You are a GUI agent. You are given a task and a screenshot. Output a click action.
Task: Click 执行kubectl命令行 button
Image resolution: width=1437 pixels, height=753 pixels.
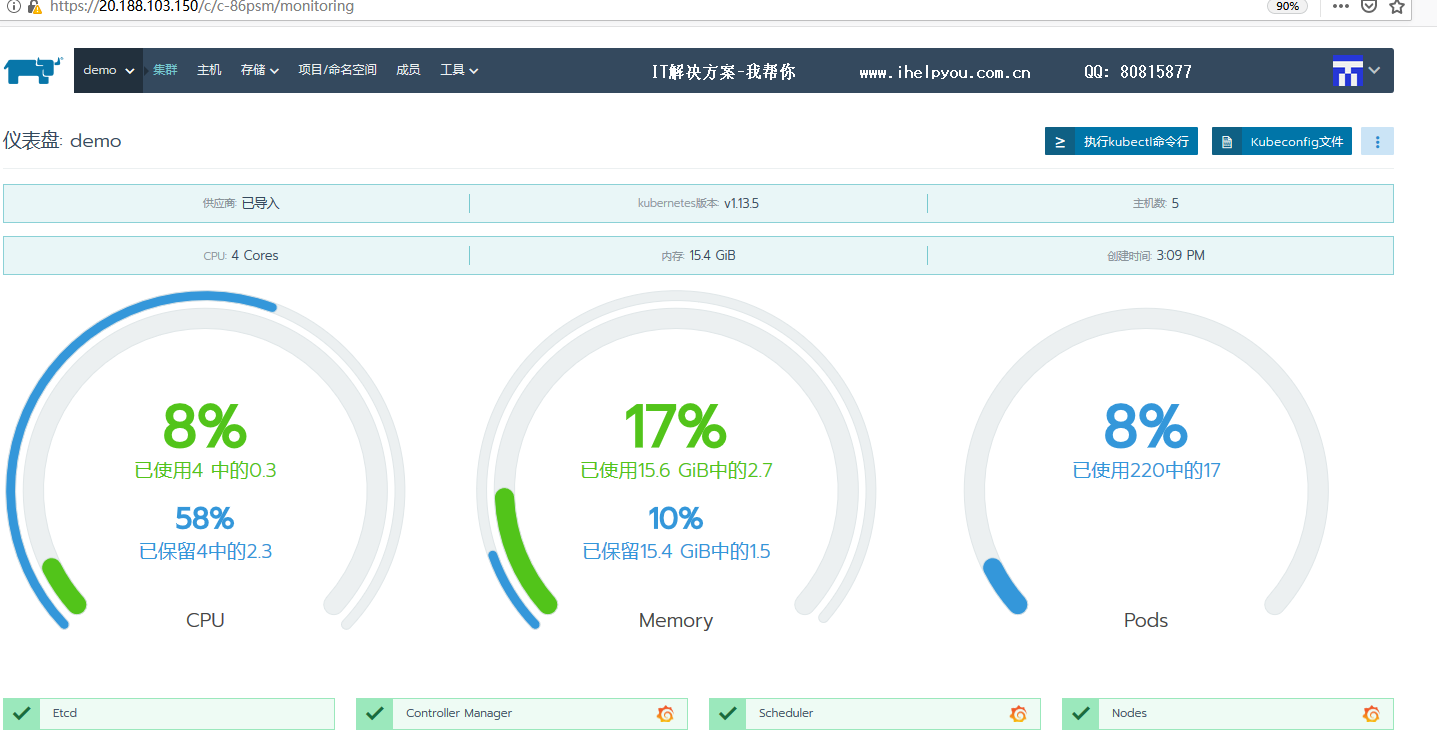tap(1121, 142)
